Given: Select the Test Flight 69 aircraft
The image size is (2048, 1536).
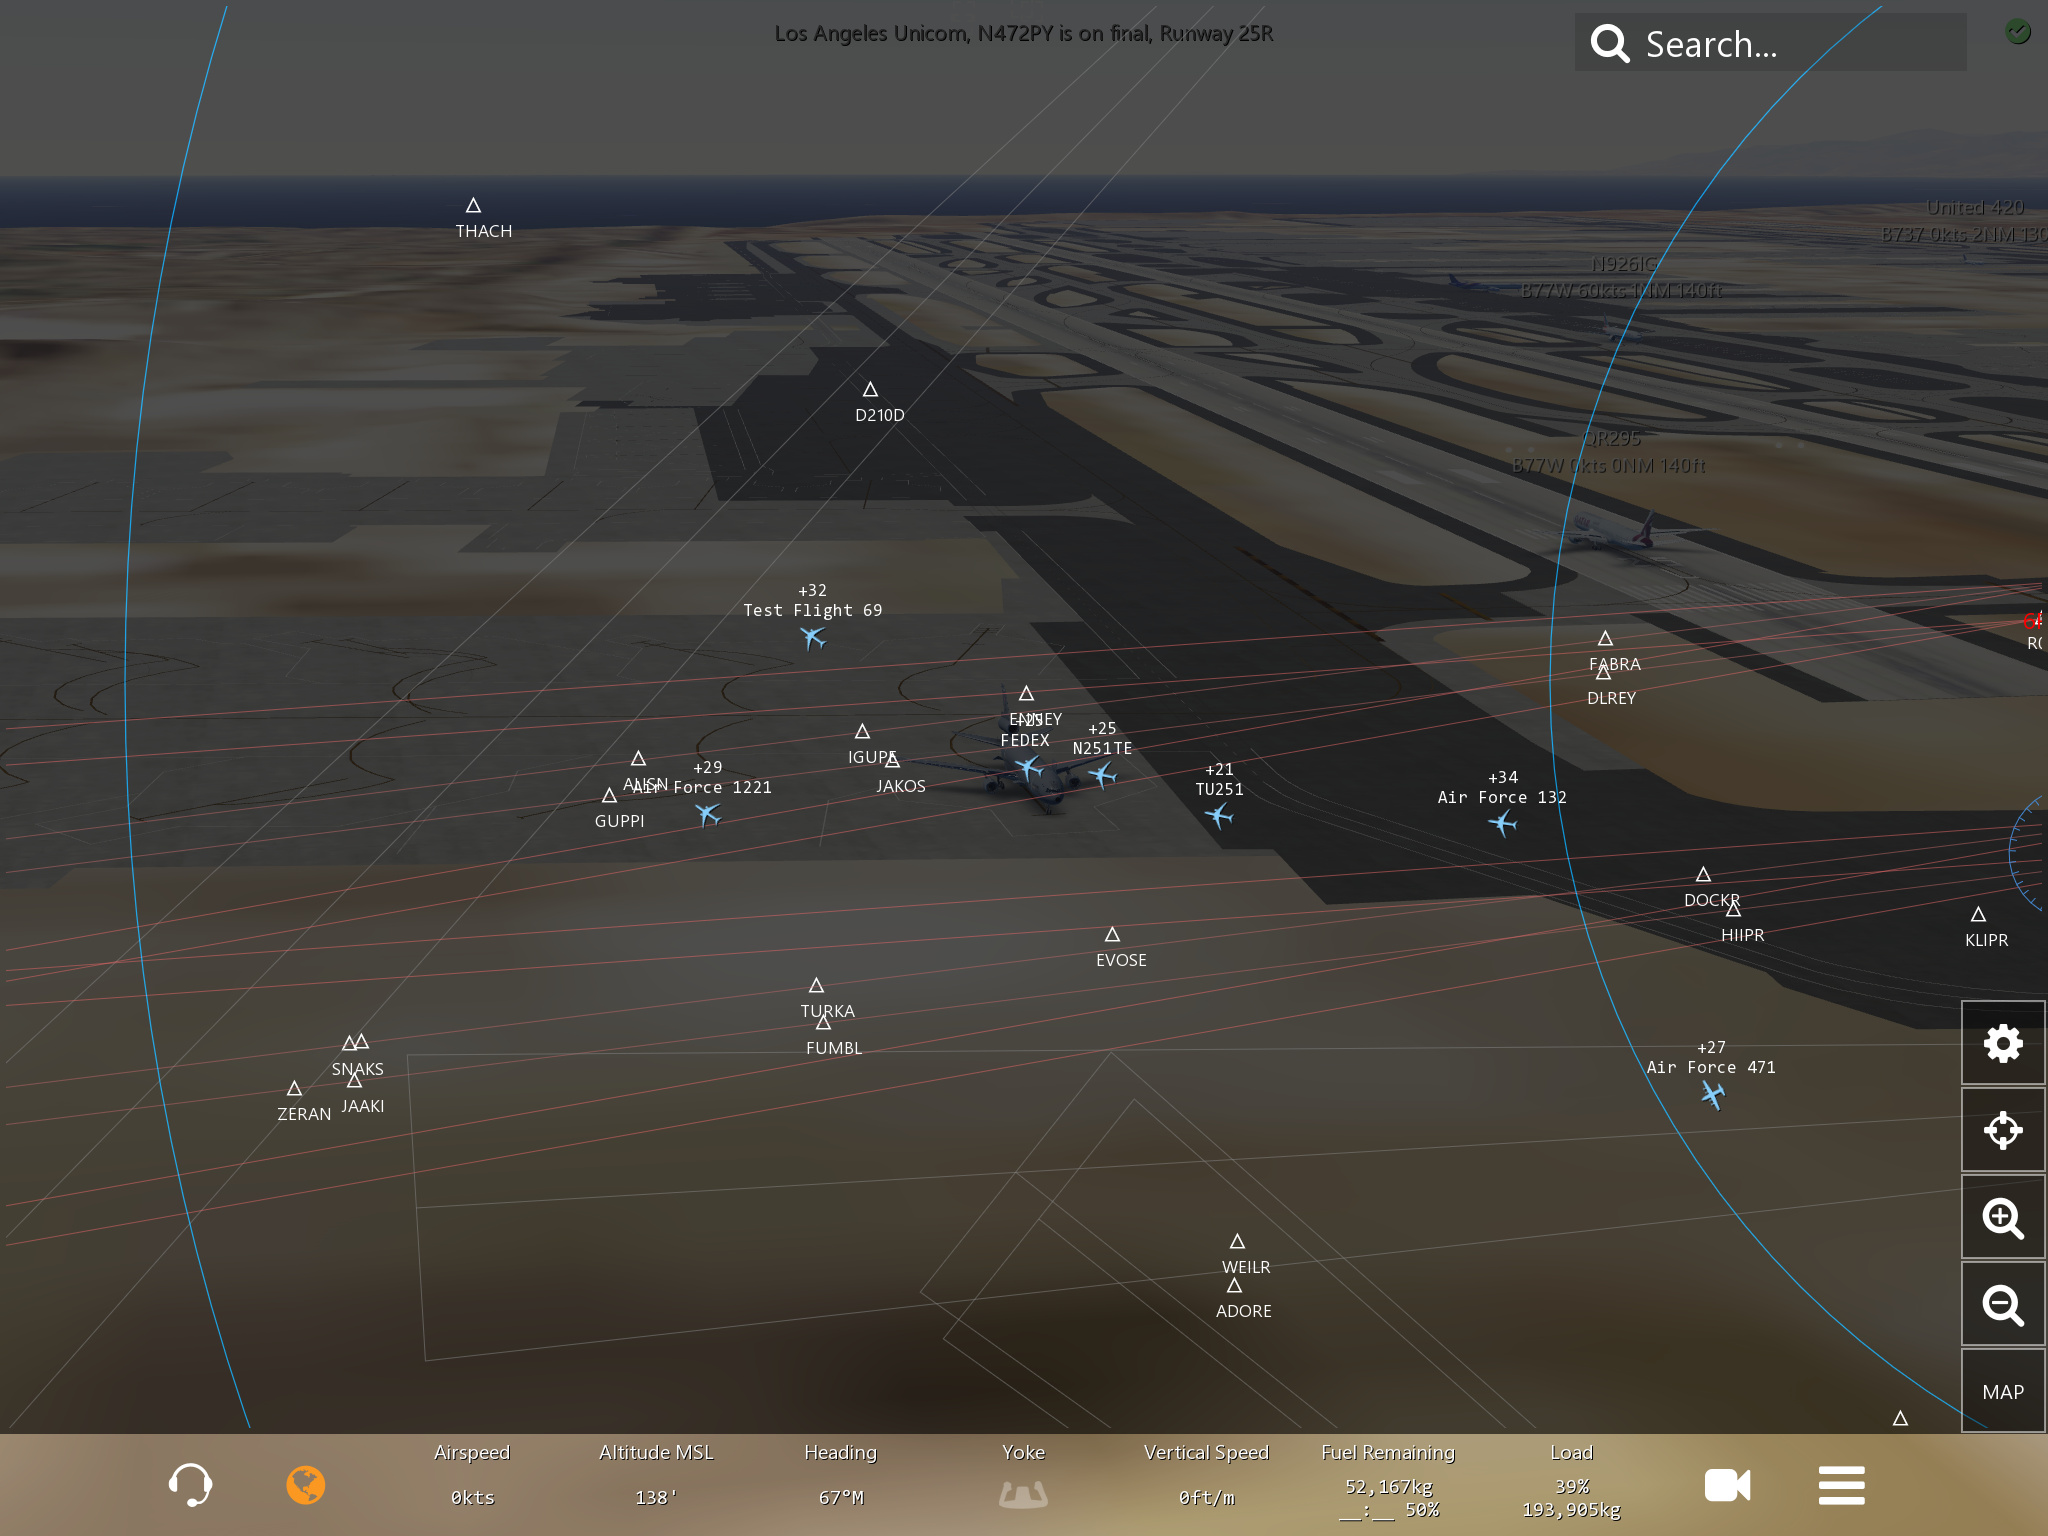Looking at the screenshot, I should coord(813,637).
